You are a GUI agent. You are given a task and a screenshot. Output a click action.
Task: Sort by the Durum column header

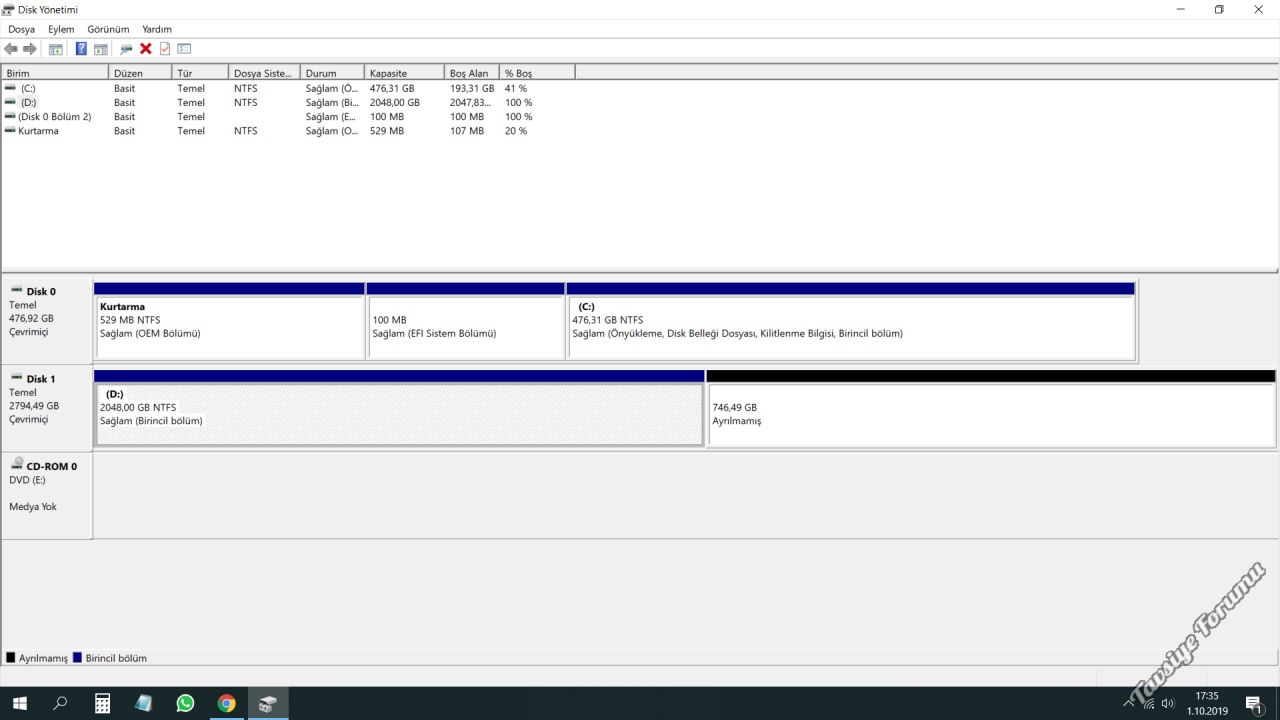coord(332,73)
